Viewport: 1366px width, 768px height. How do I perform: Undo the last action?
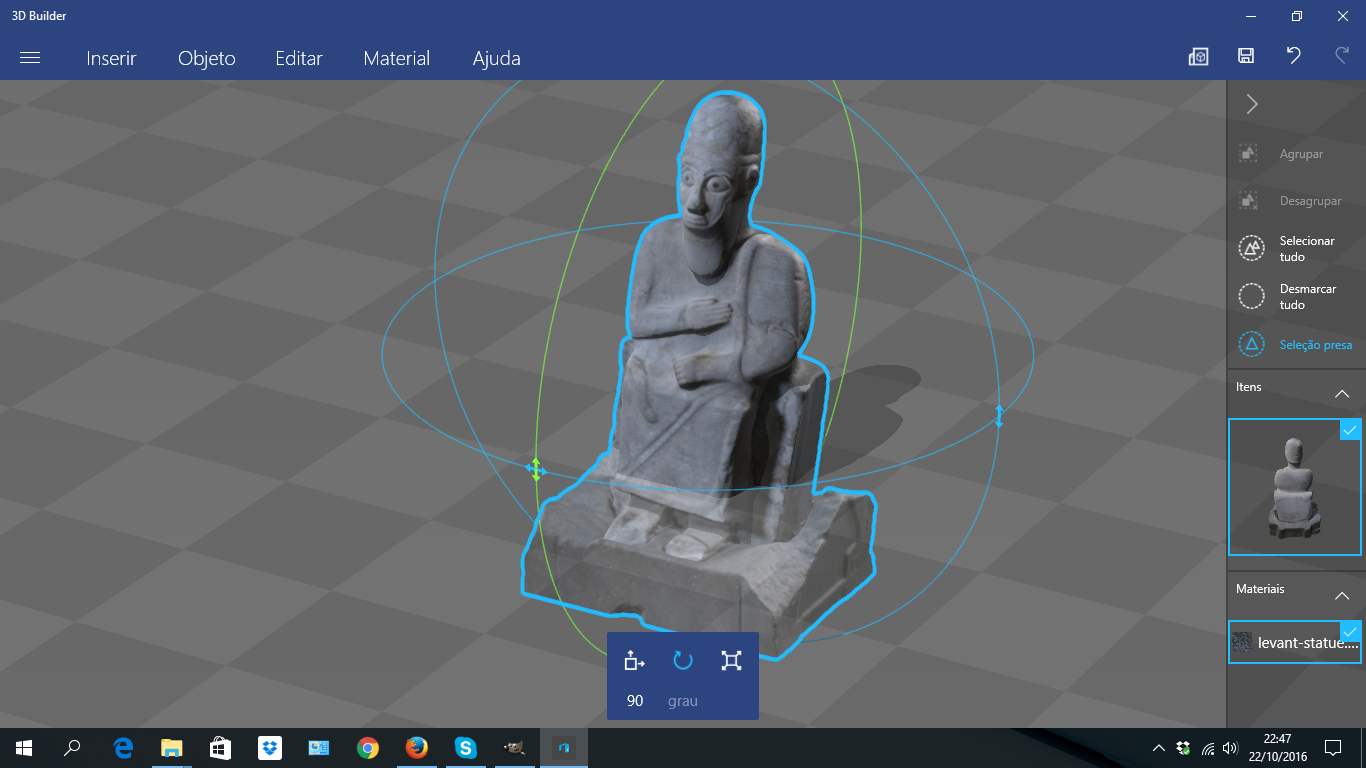click(x=1294, y=56)
